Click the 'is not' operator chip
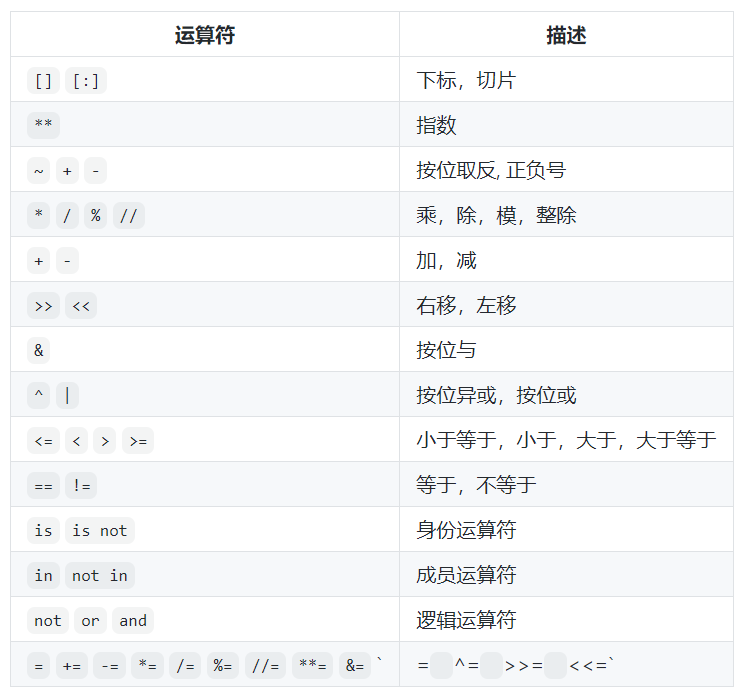 (100, 531)
